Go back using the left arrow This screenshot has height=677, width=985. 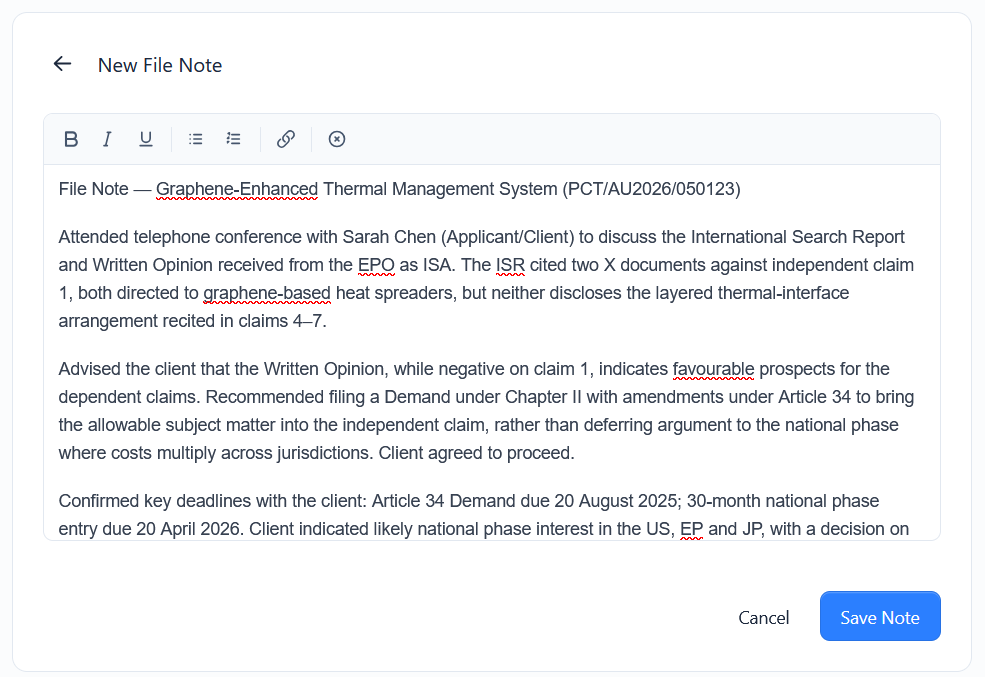62,64
